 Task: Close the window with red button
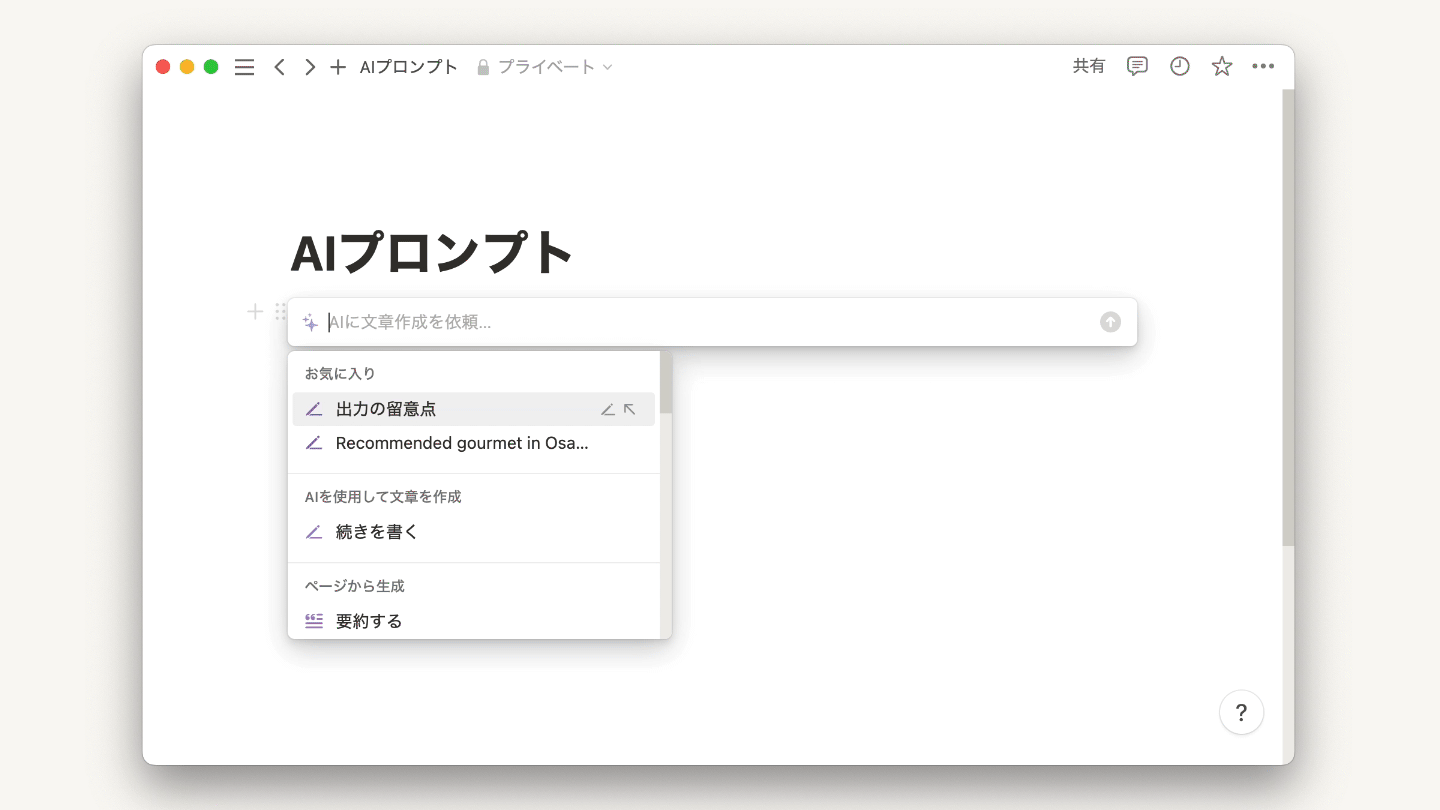coord(163,67)
